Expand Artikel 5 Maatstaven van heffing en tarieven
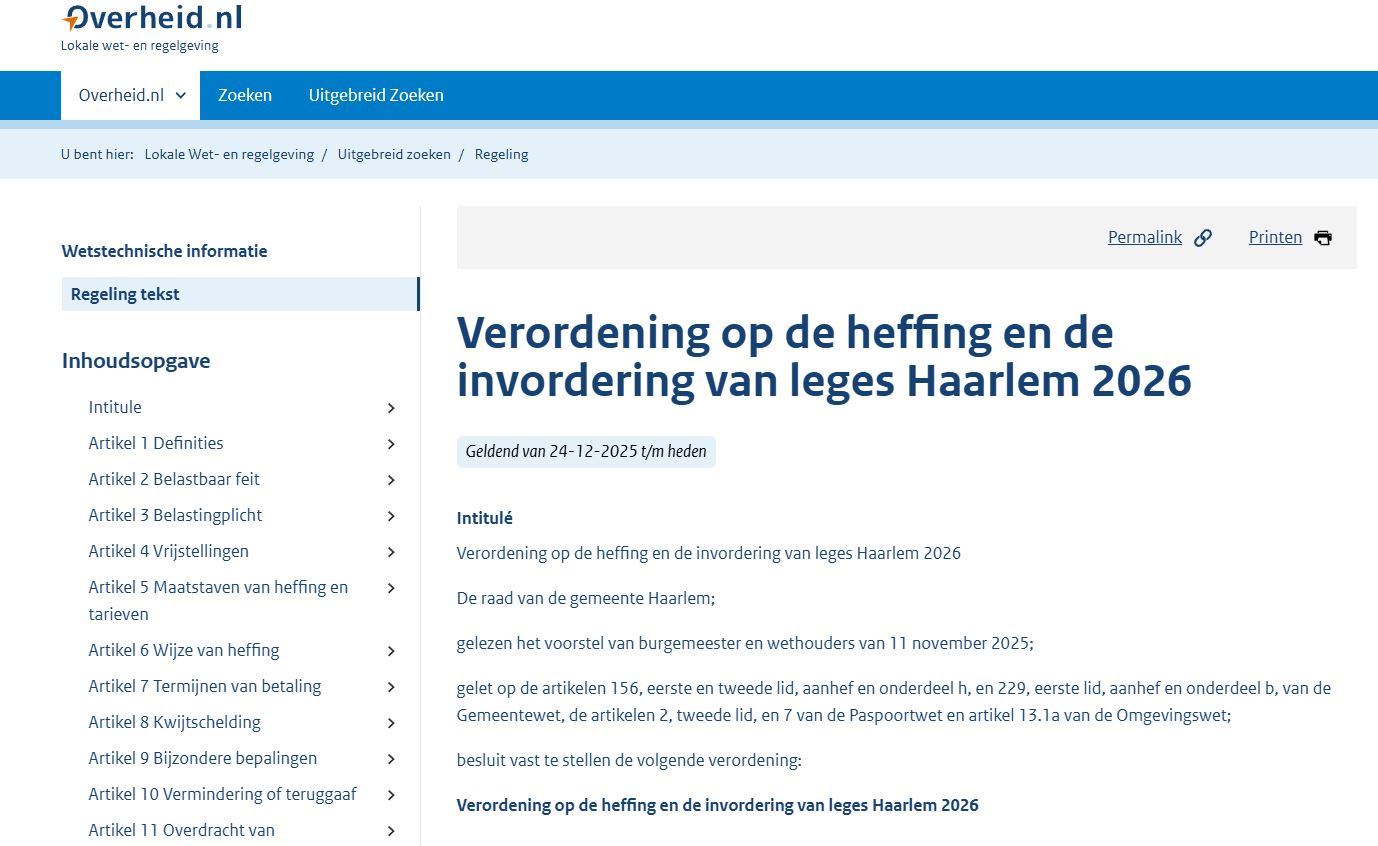The width and height of the screenshot is (1378, 846). point(391,588)
